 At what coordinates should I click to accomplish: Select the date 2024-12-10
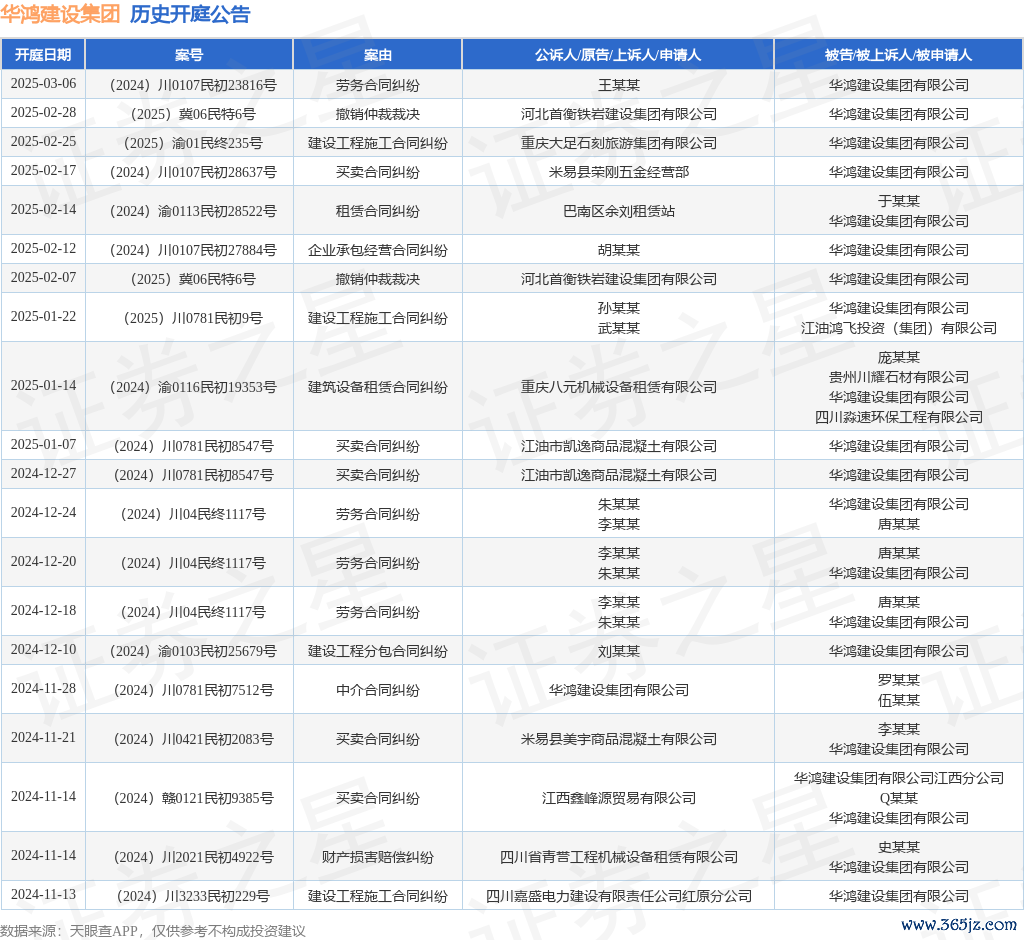pyautogui.click(x=43, y=650)
